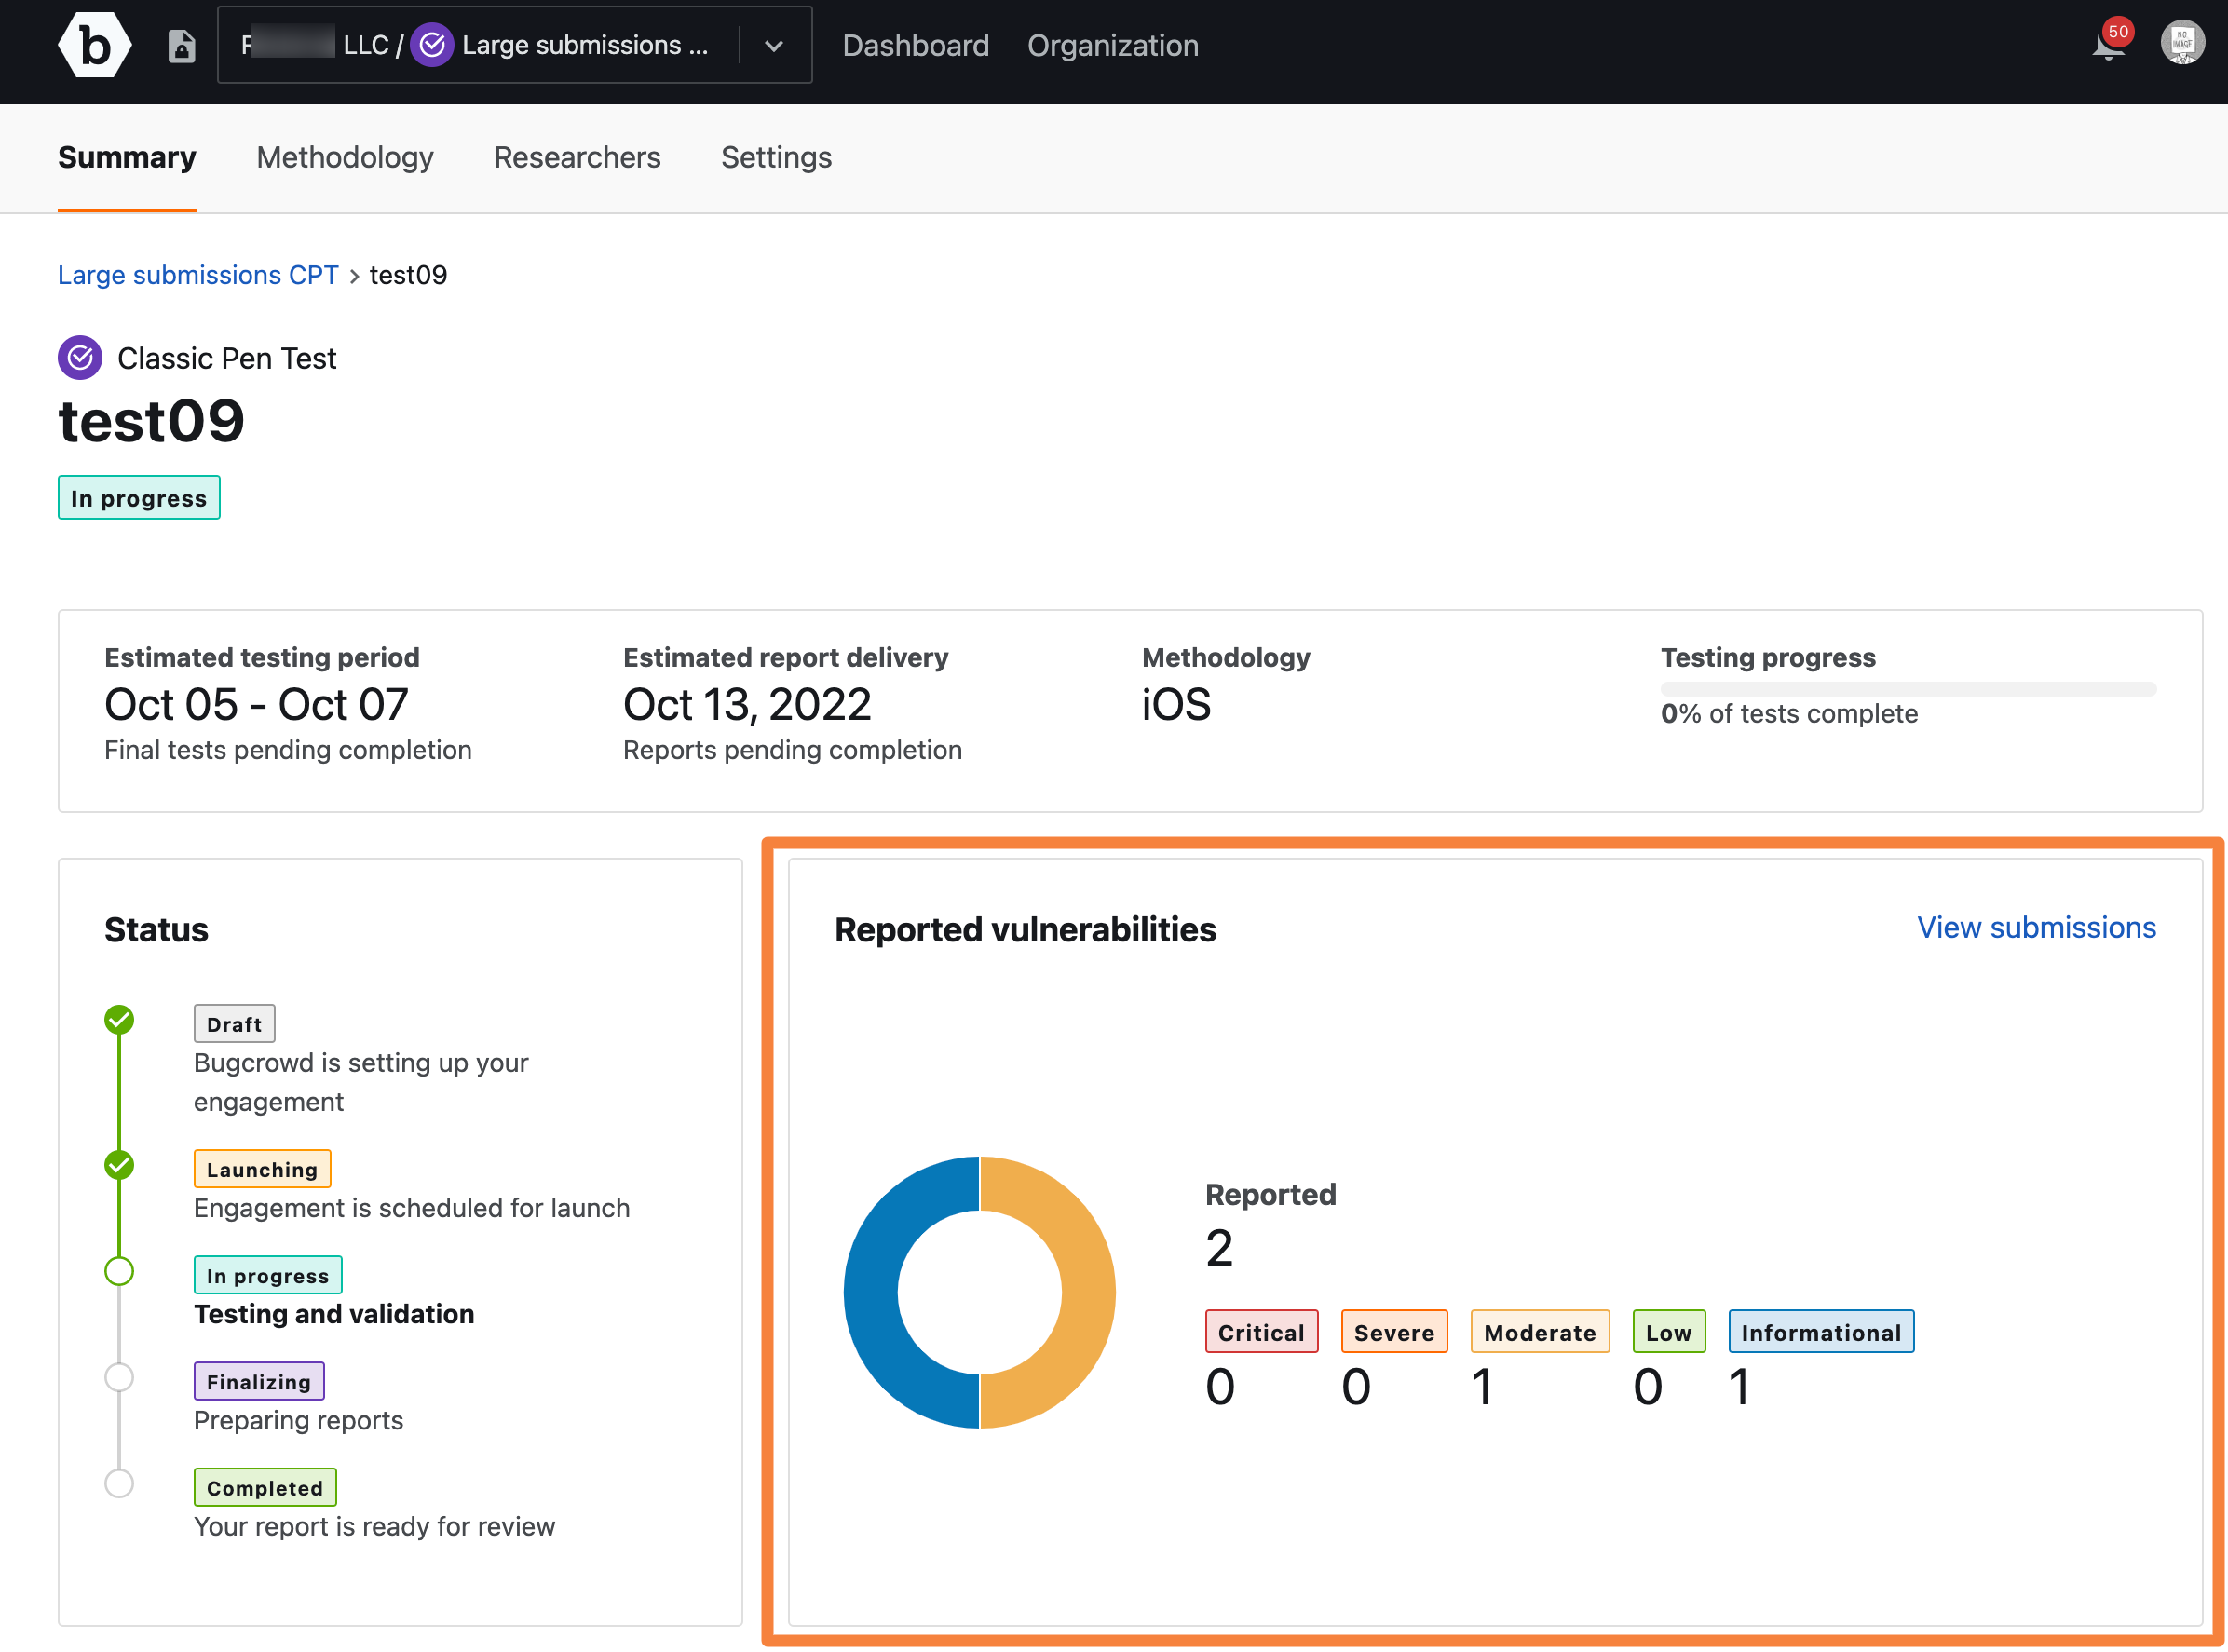2228x1652 pixels.
Task: Click the iOS methodology value
Action: (x=1176, y=704)
